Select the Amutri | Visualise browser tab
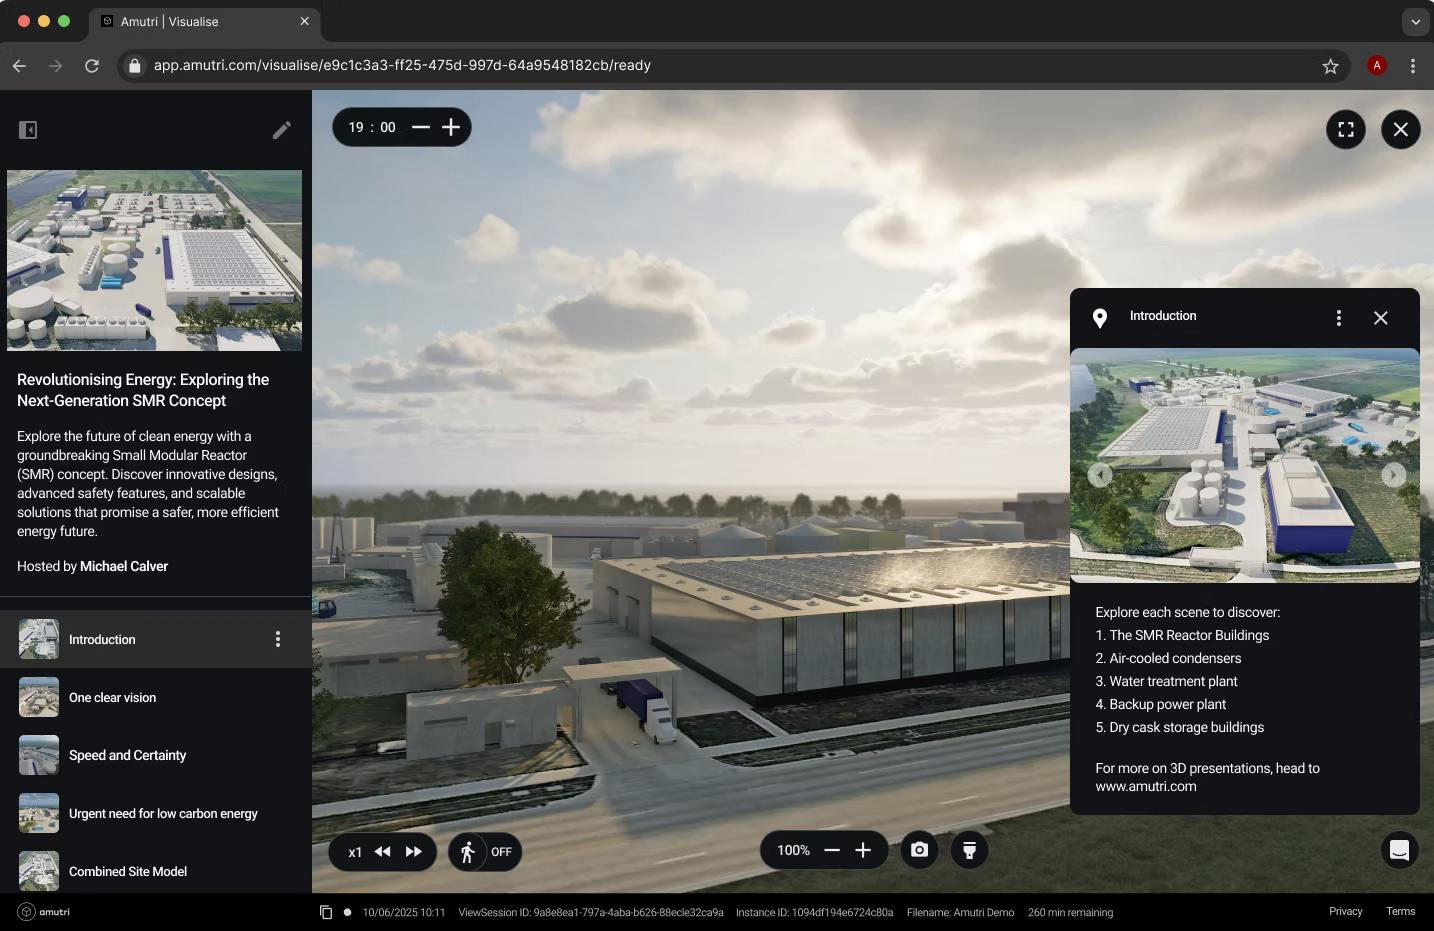The width and height of the screenshot is (1434, 931). (x=205, y=21)
